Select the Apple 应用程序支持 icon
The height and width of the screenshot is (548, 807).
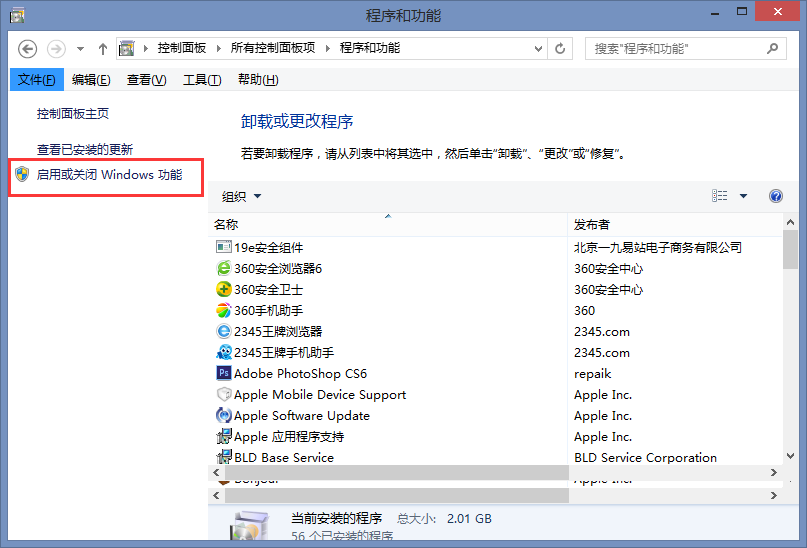pos(223,436)
